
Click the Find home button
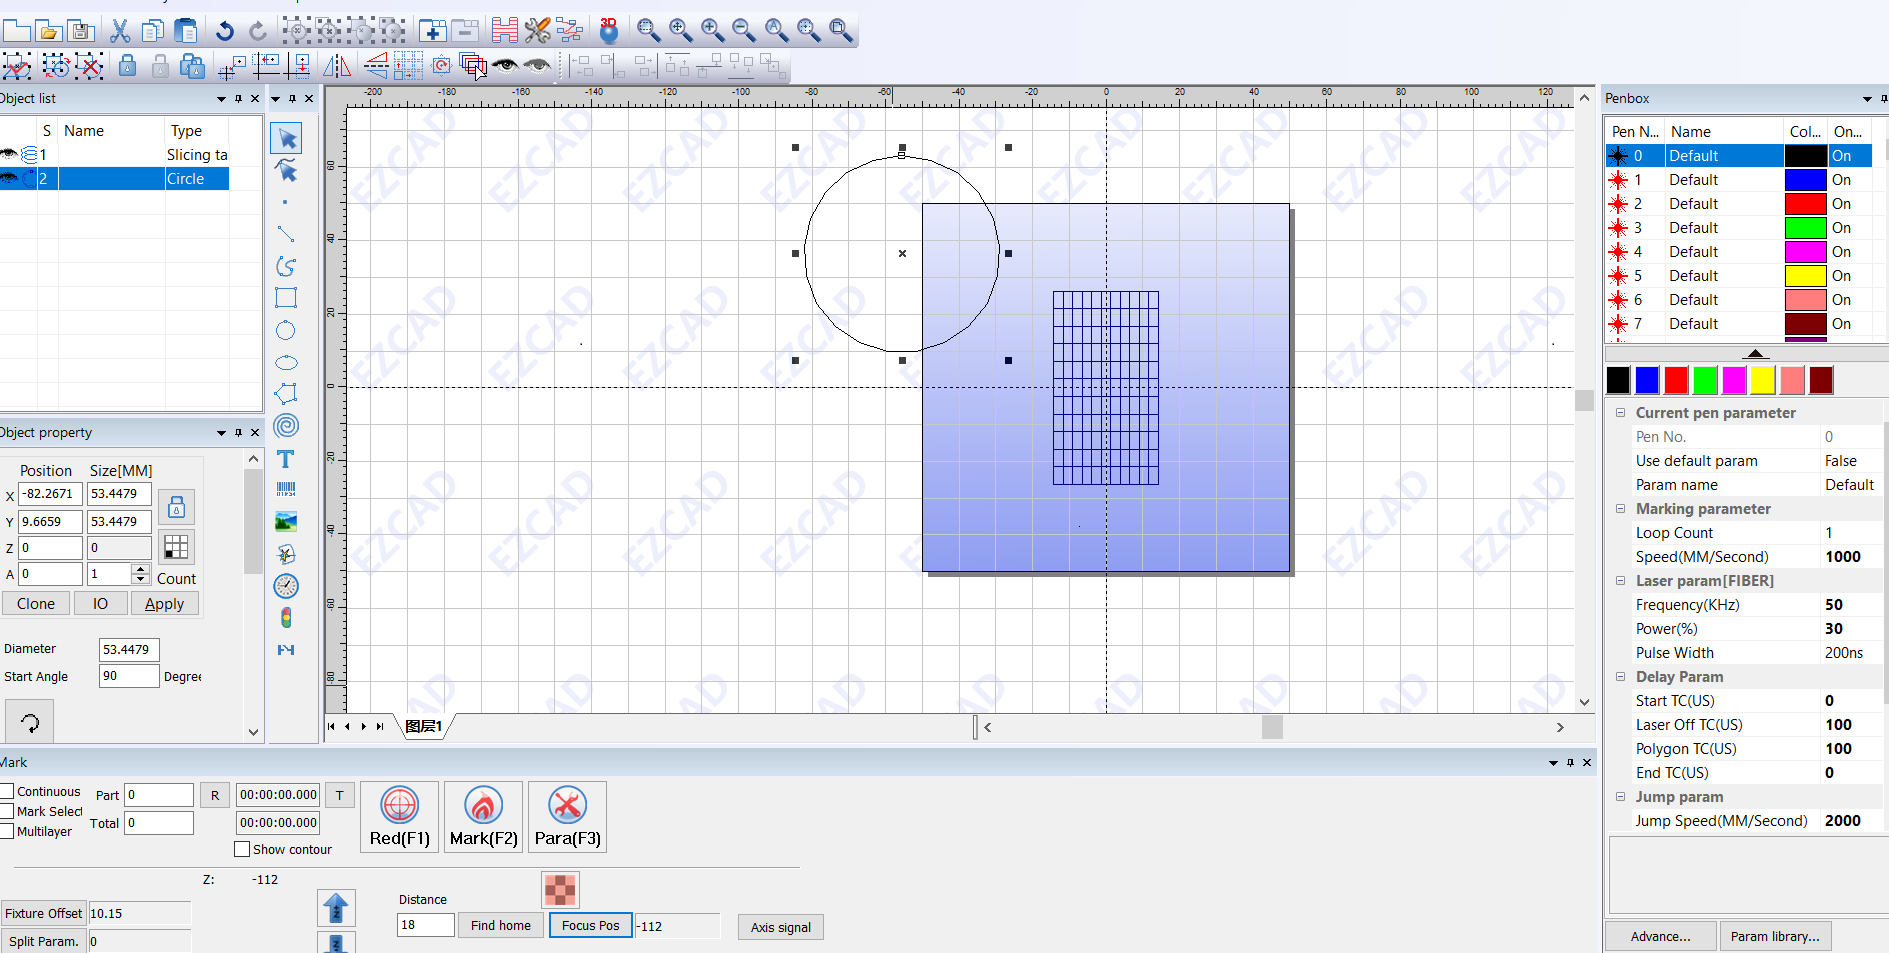coord(501,926)
